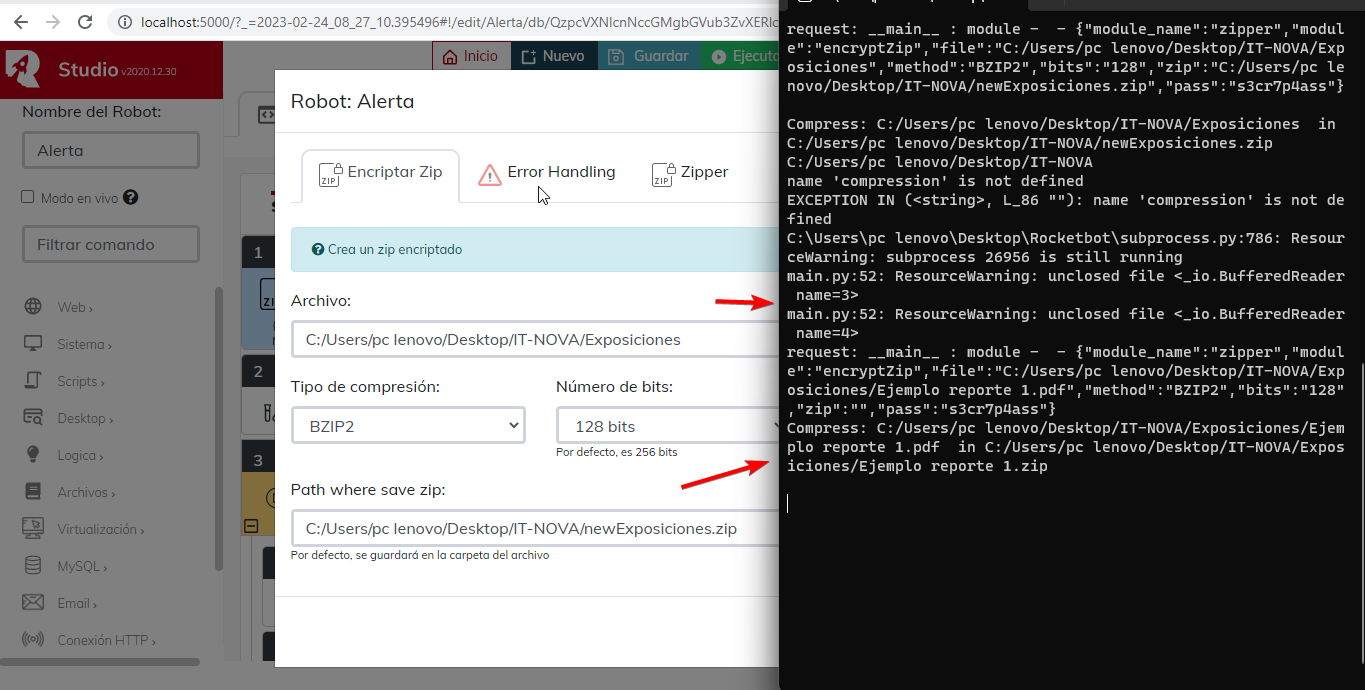Reload the page with browser refresh button
The height and width of the screenshot is (690, 1365).
tap(85, 22)
